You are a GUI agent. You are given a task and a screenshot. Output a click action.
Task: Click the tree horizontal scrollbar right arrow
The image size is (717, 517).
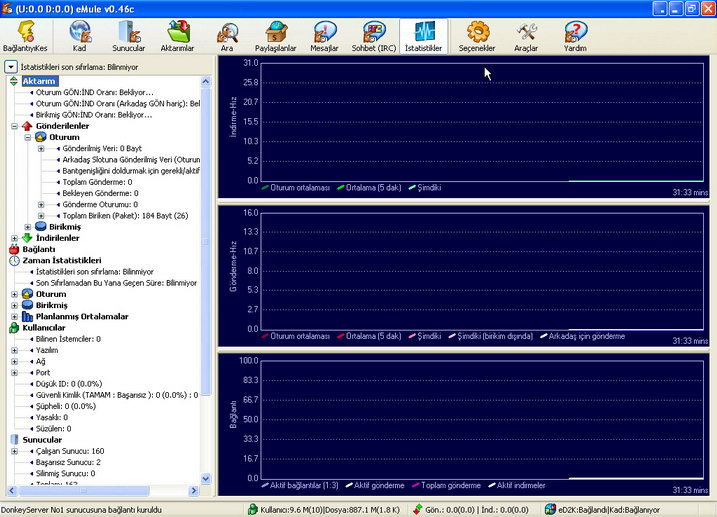click(x=194, y=490)
